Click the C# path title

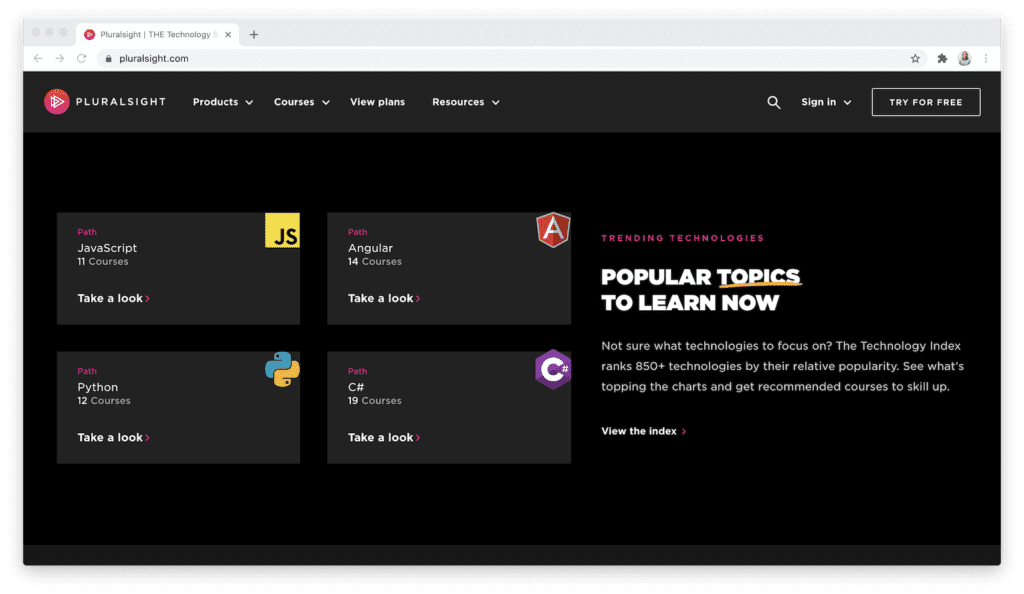[356, 387]
